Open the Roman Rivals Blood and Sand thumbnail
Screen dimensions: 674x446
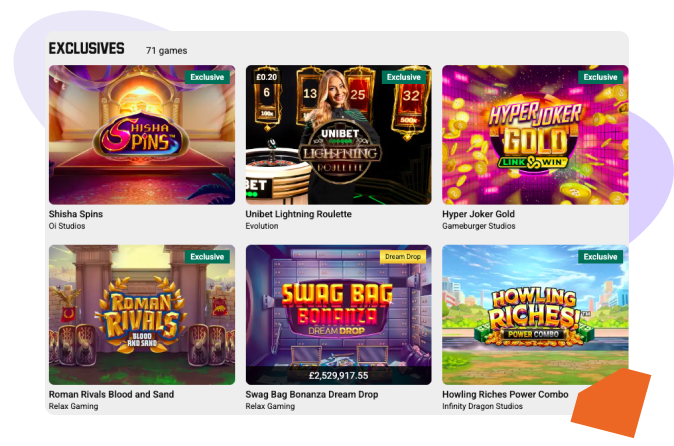click(142, 315)
